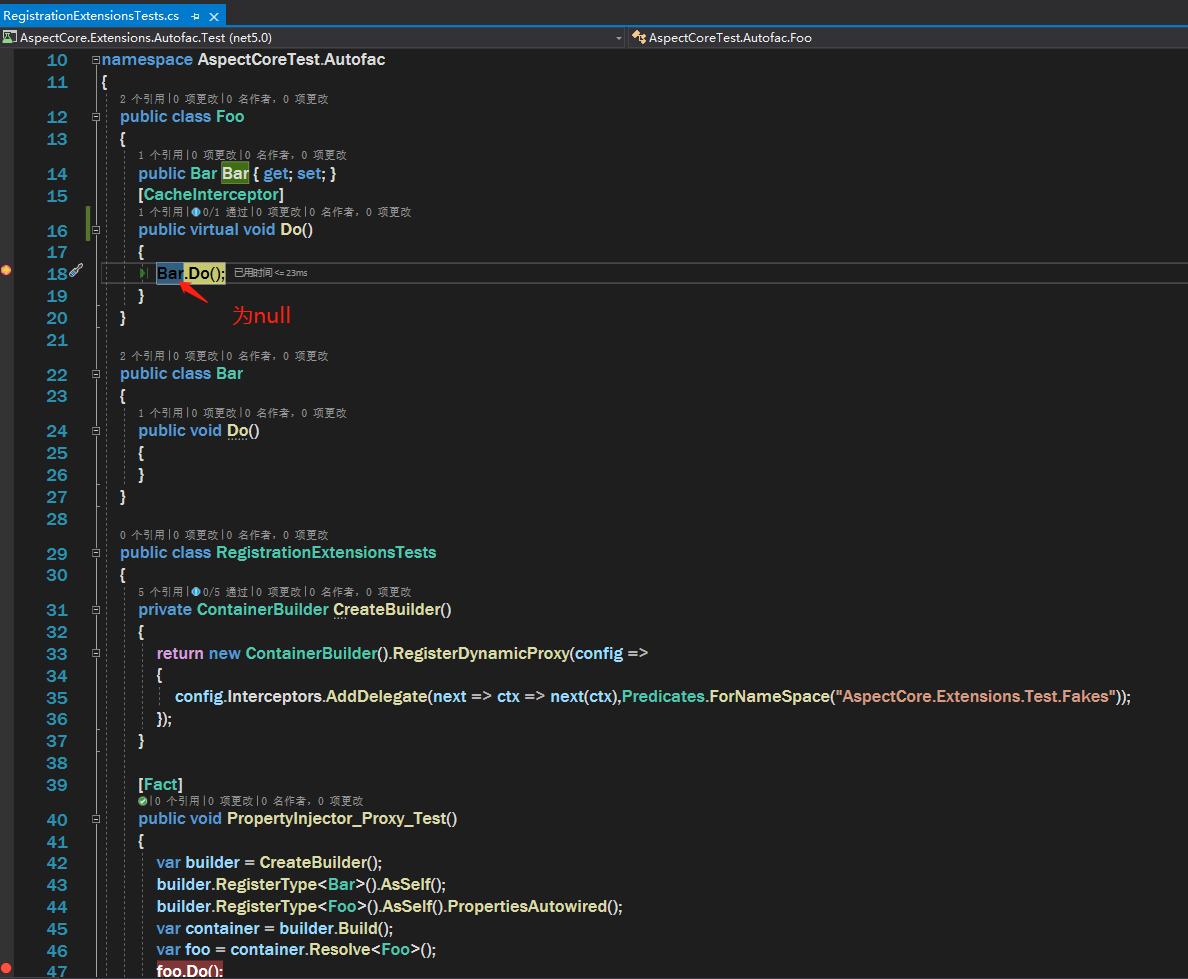Collapse the class Bar outline
The image size is (1188, 979).
pyautogui.click(x=96, y=374)
